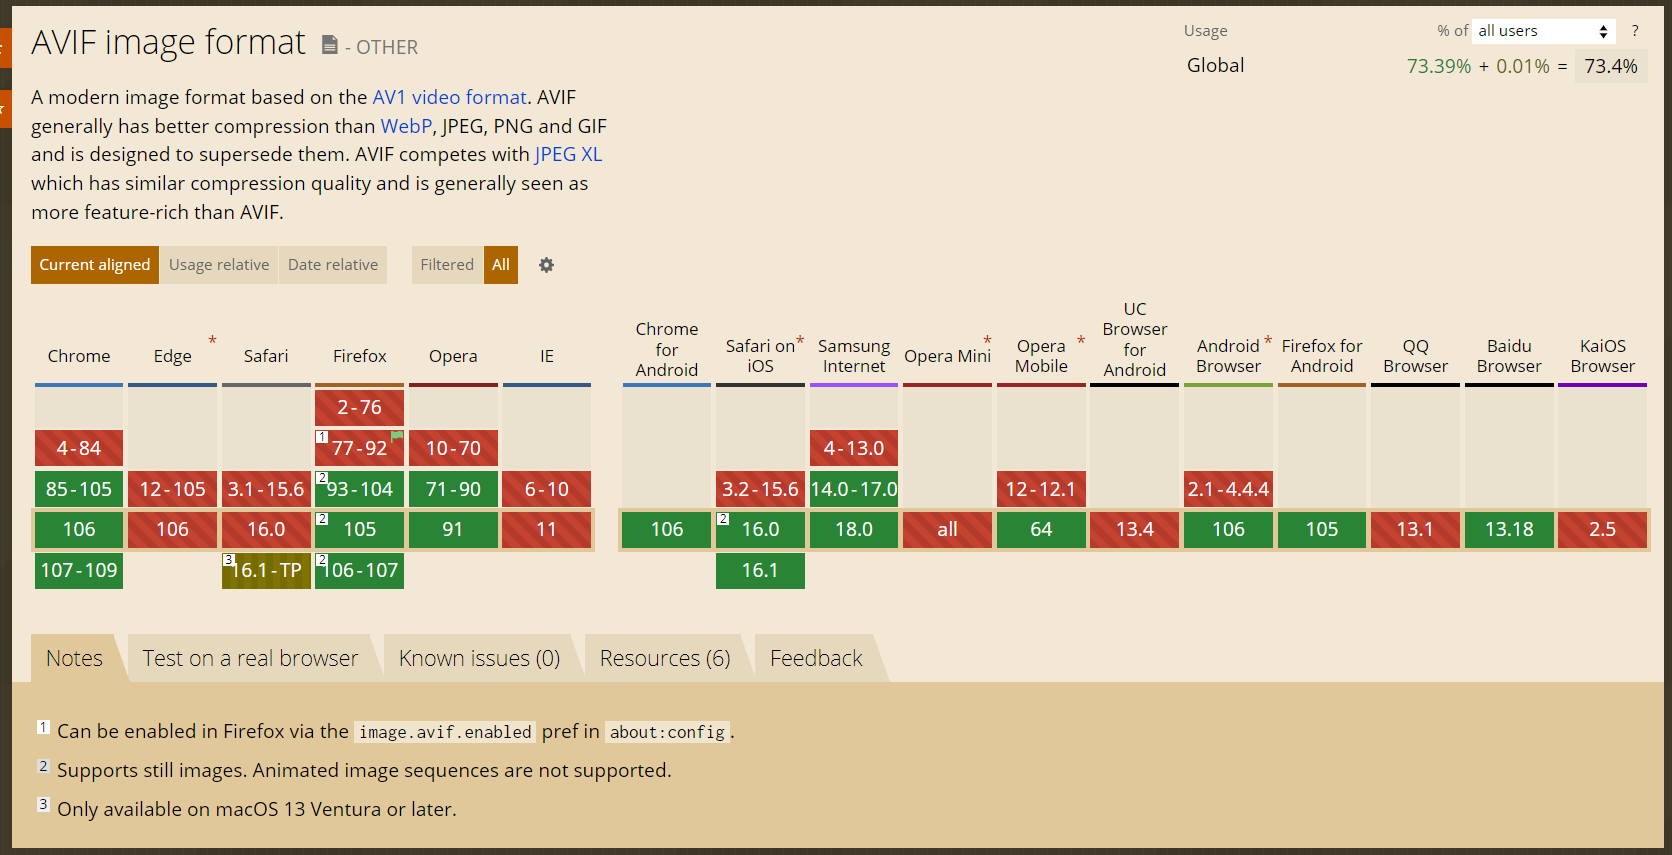Click the question mark help icon
The width and height of the screenshot is (1672, 855).
click(x=1635, y=31)
